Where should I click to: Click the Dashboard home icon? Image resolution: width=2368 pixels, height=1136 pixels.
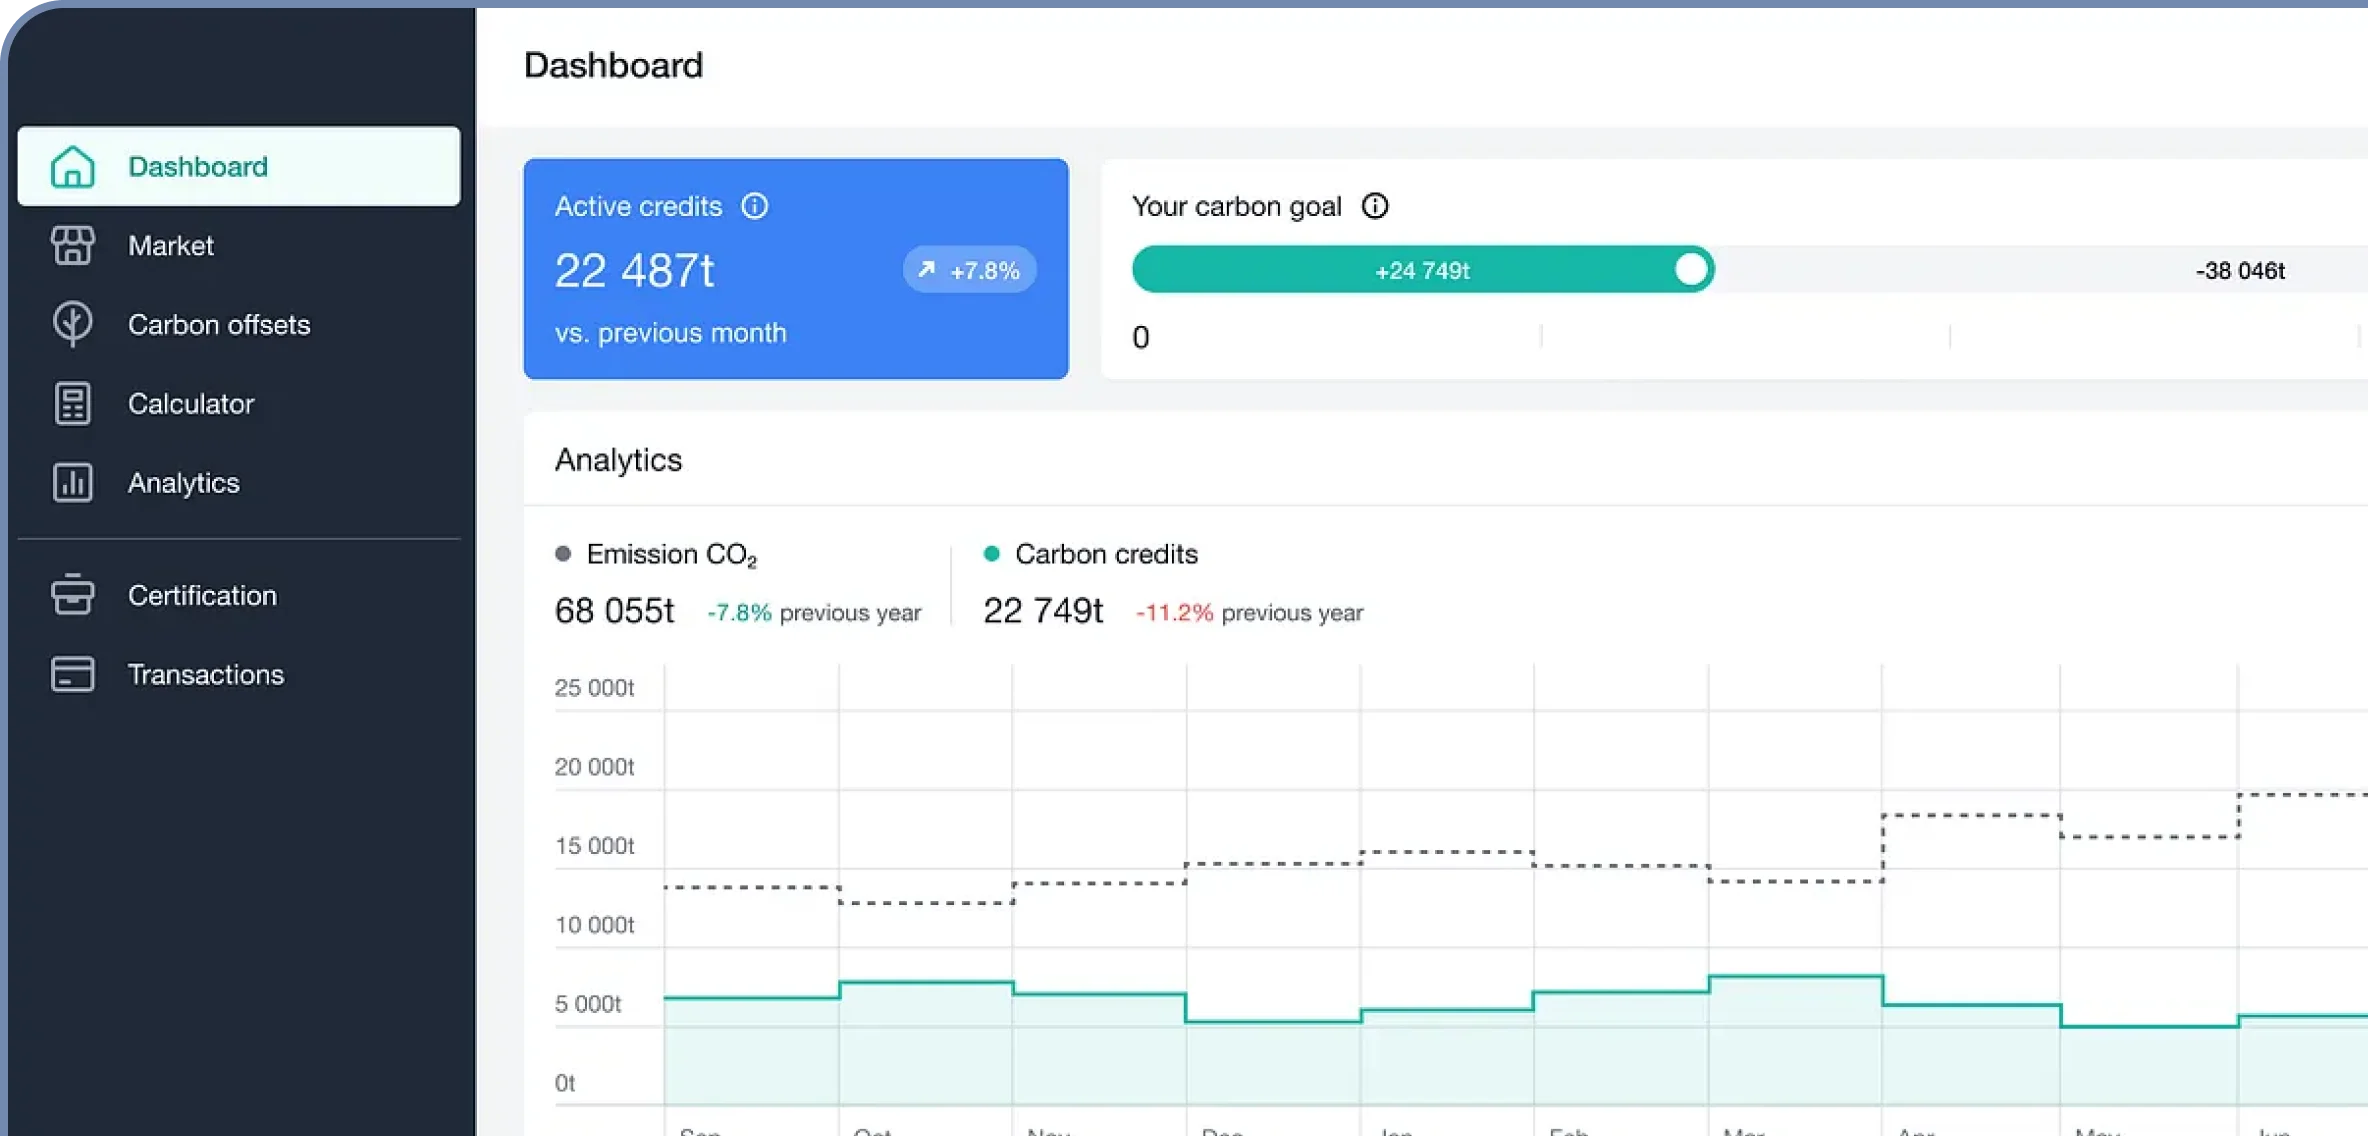pyautogui.click(x=72, y=167)
